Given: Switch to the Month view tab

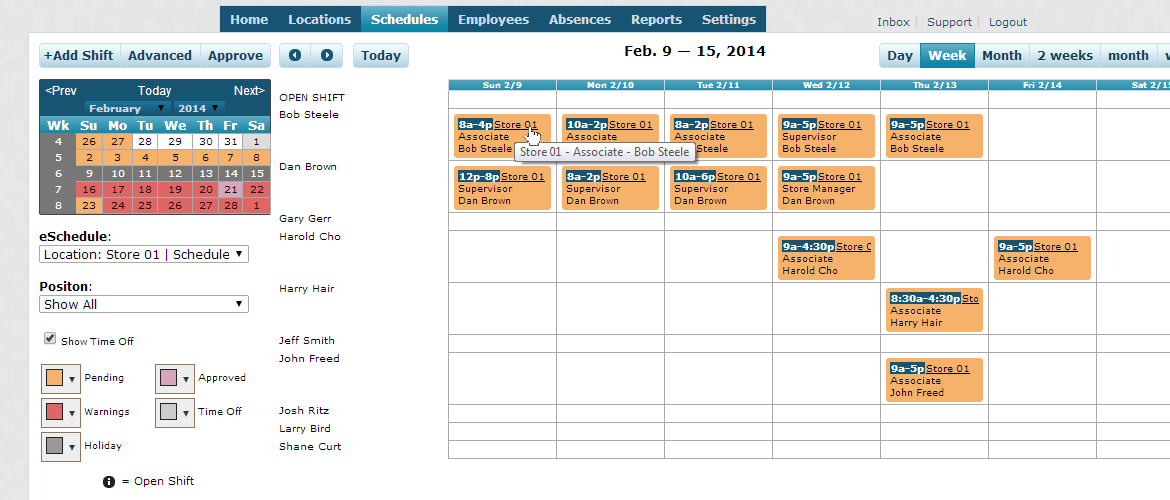Looking at the screenshot, I should tap(1001, 55).
